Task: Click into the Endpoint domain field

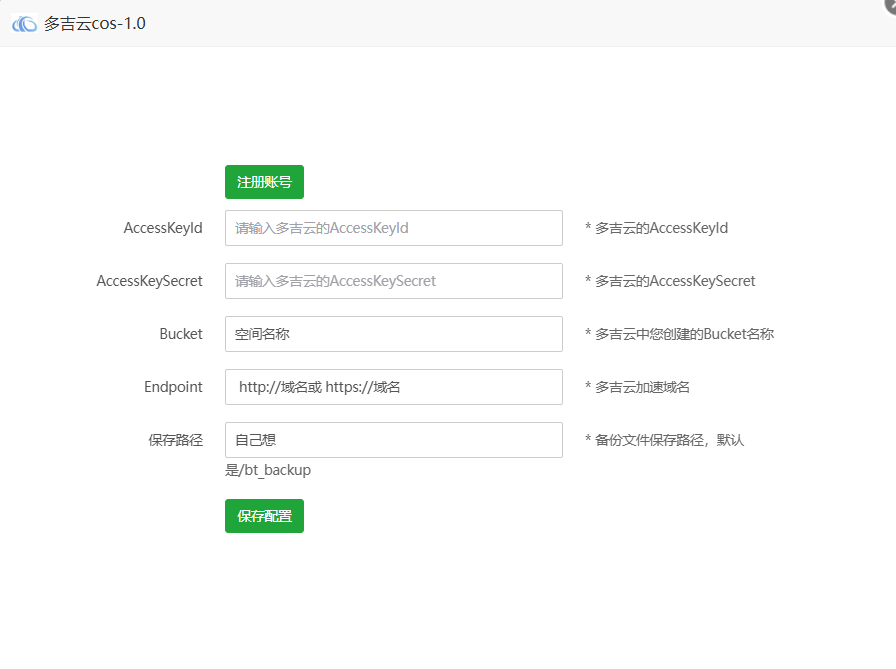Action: (393, 387)
